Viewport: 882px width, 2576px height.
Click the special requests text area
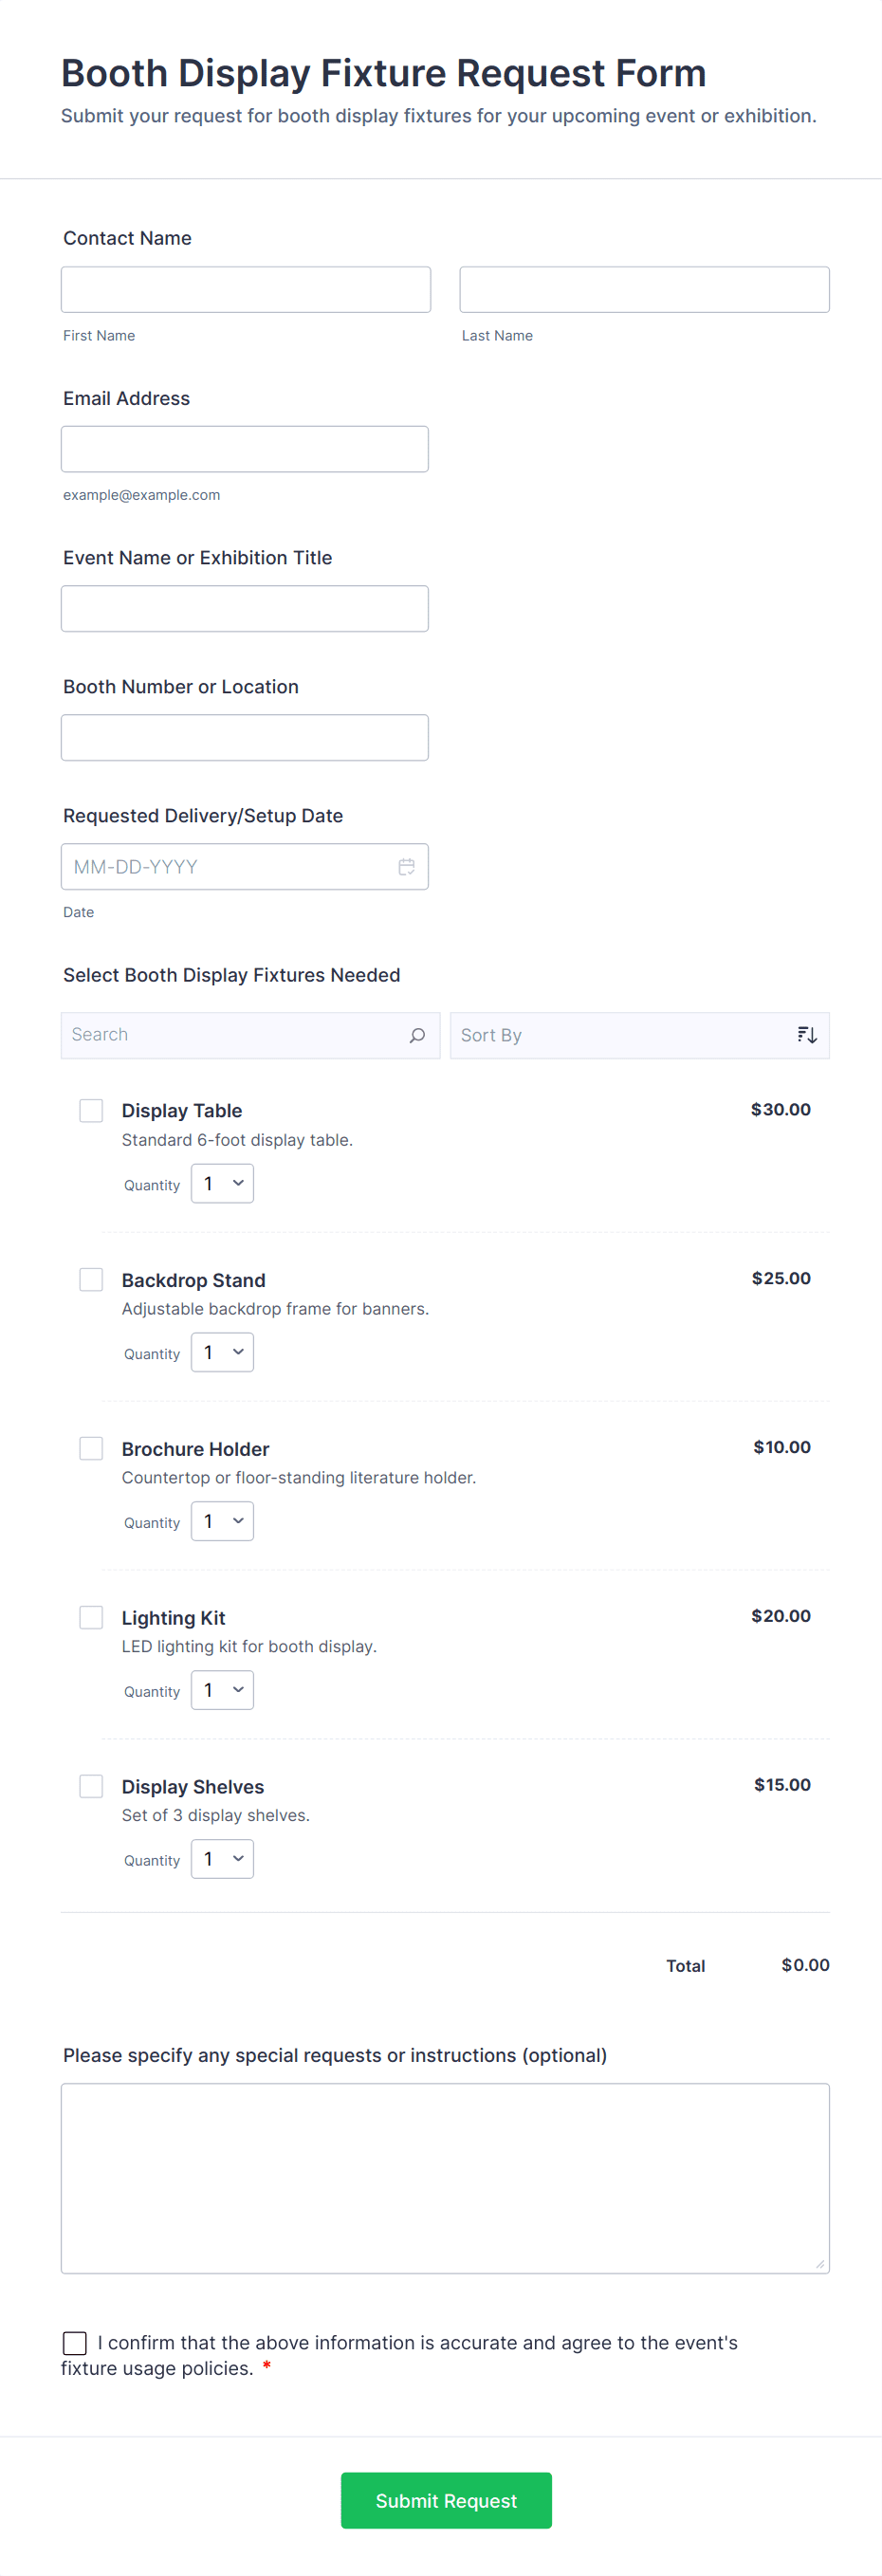tap(445, 2178)
